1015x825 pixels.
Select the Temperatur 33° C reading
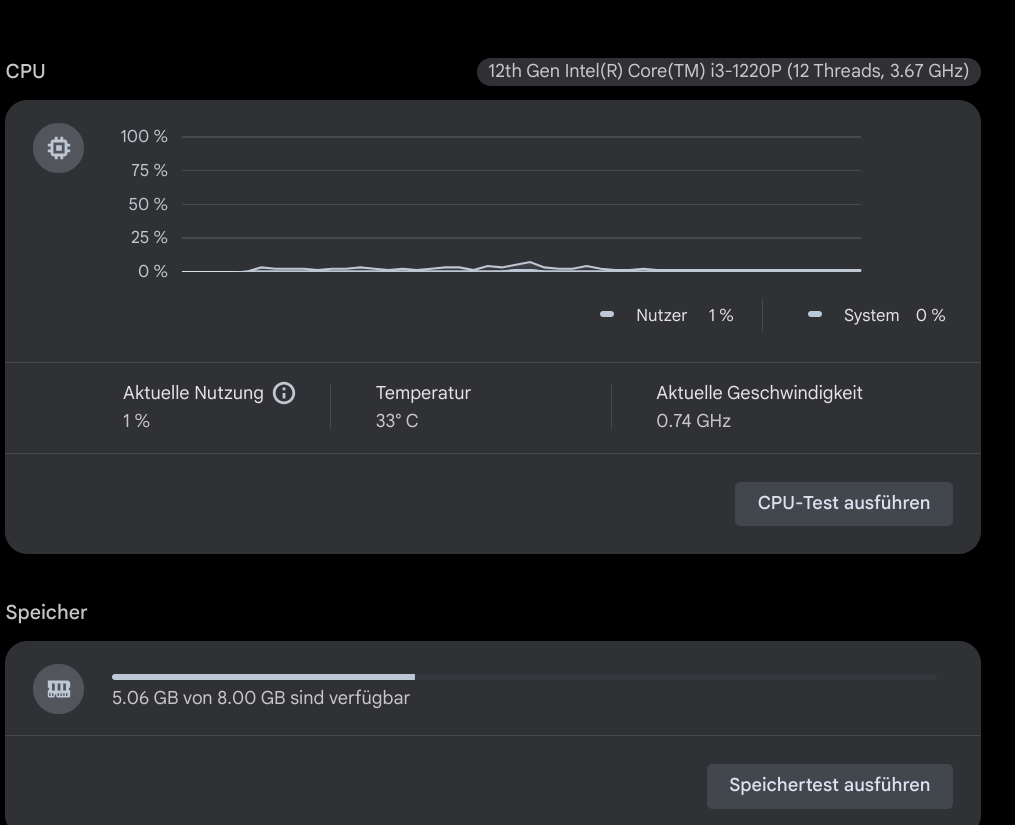[397, 421]
